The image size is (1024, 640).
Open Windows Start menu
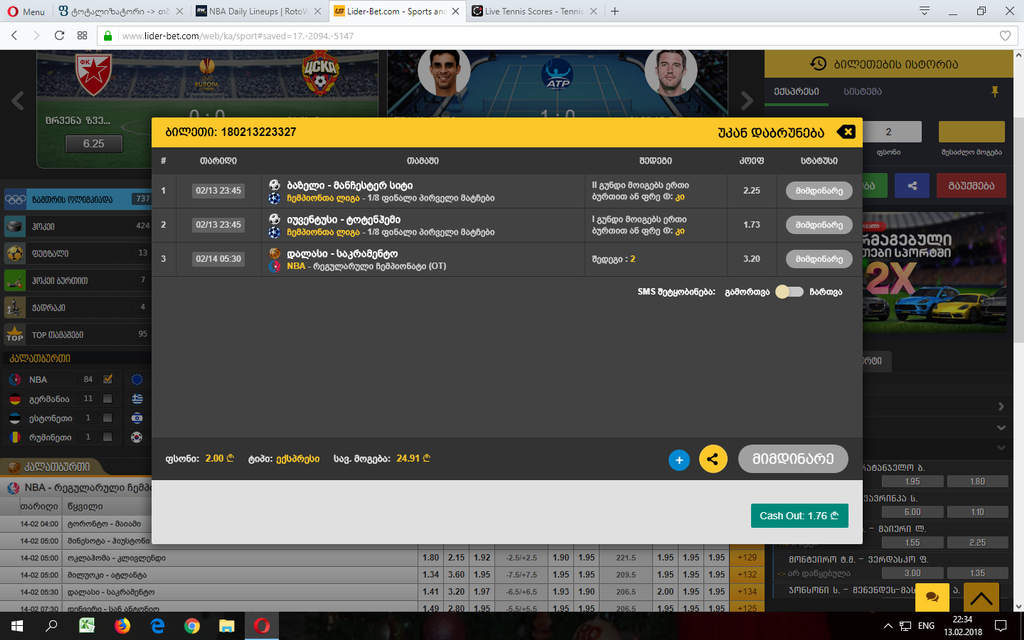tap(16, 626)
